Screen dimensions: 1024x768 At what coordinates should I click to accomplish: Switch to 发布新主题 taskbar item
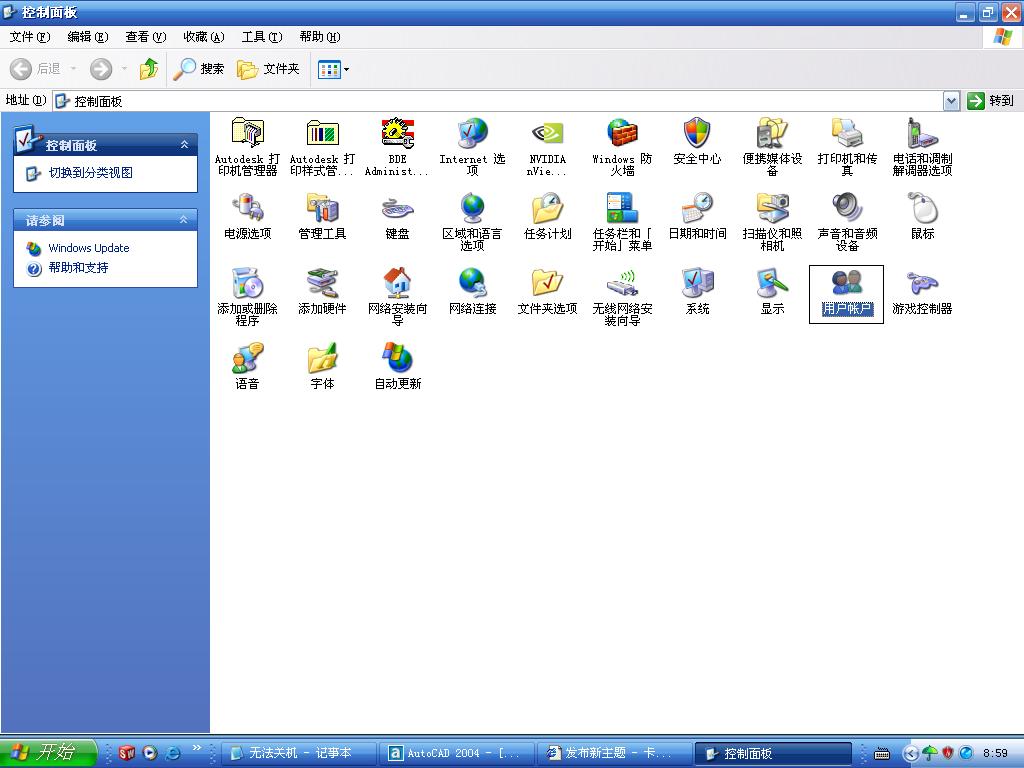tap(614, 753)
